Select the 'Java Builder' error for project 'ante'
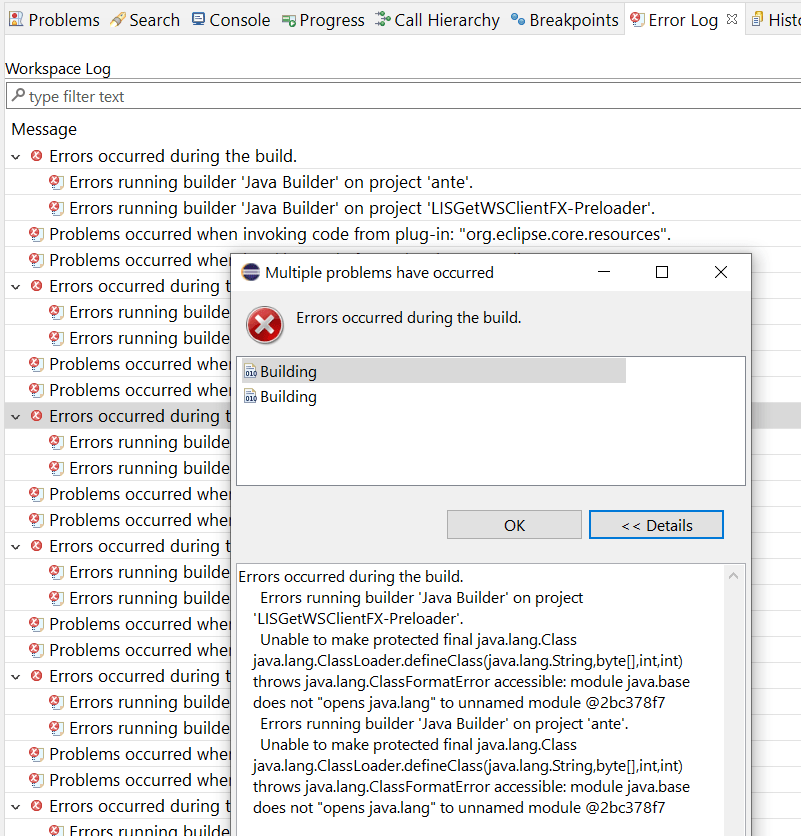 [271, 182]
